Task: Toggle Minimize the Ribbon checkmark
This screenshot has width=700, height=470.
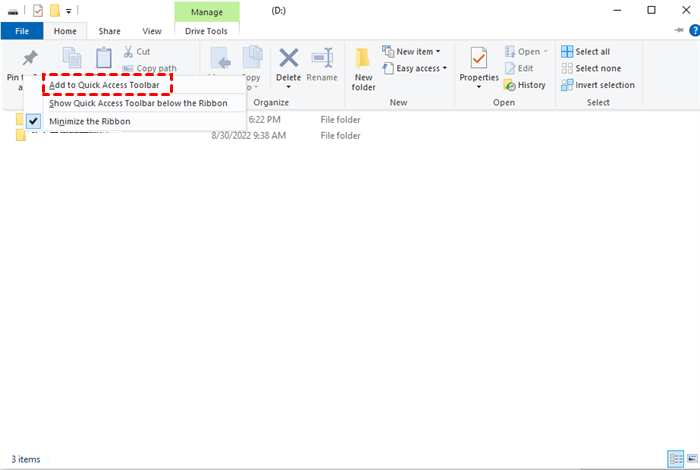Action: coord(33,121)
